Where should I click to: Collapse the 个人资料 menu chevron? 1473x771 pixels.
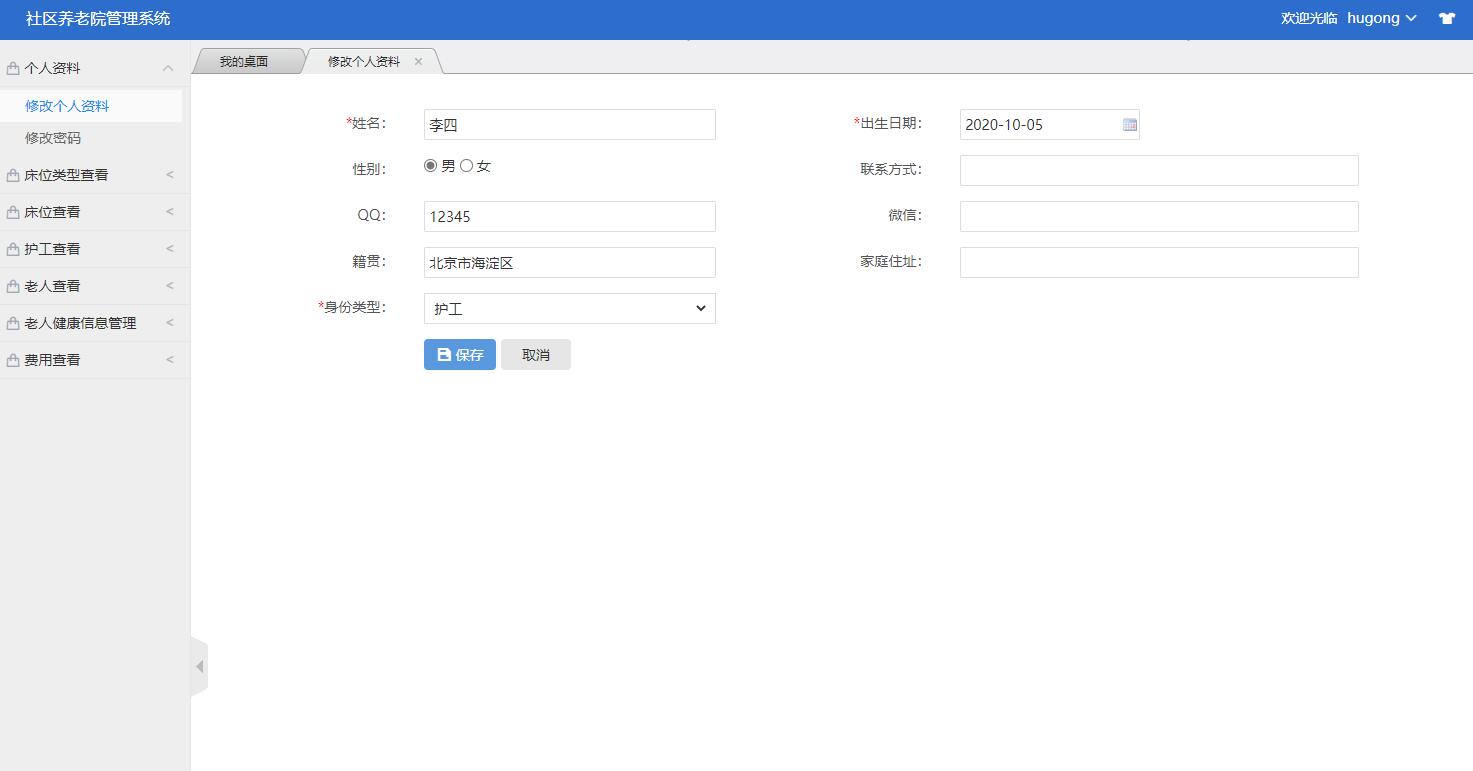click(x=168, y=68)
